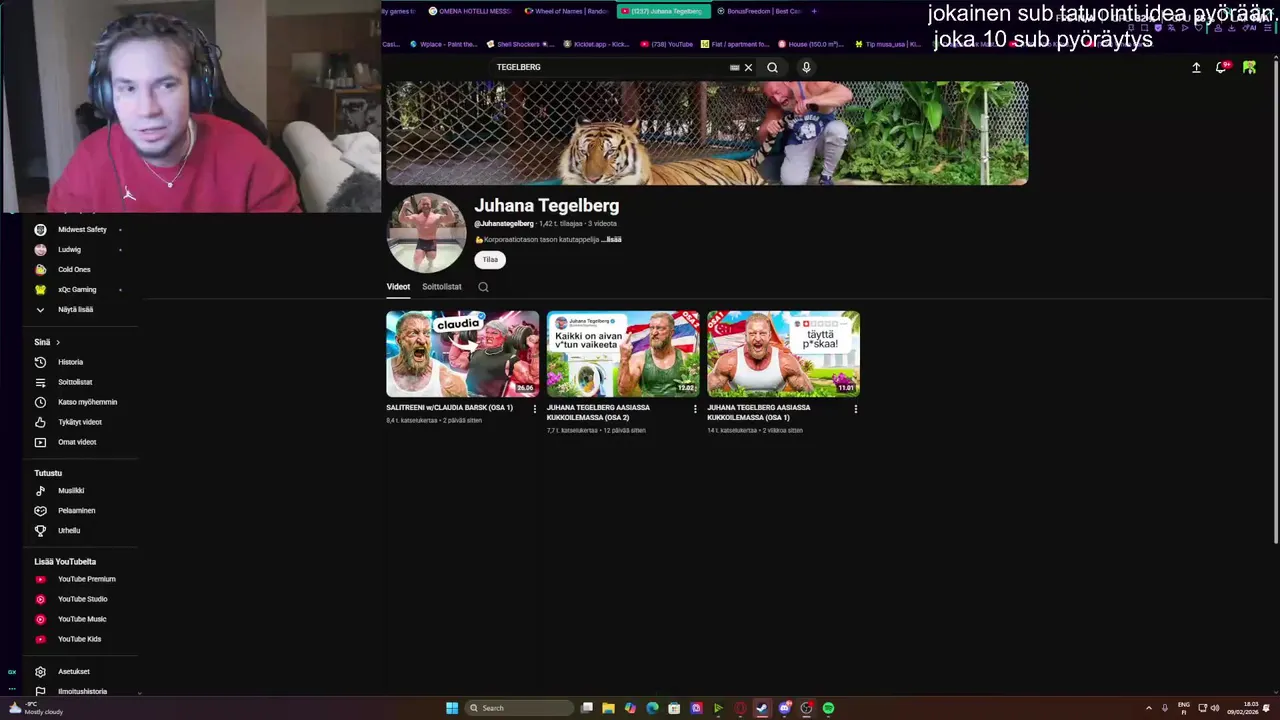The image size is (1280, 720).
Task: Open File Explorer from taskbar
Action: pos(608,708)
